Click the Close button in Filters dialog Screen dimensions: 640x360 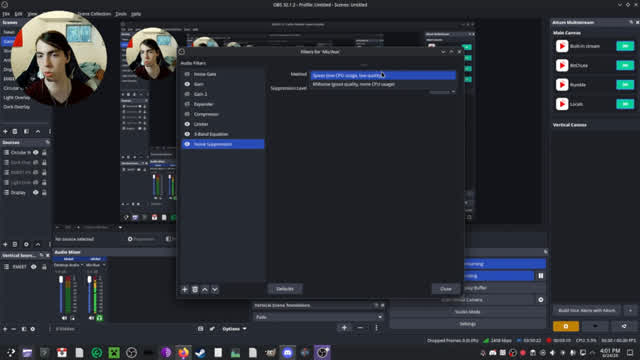tap(446, 289)
